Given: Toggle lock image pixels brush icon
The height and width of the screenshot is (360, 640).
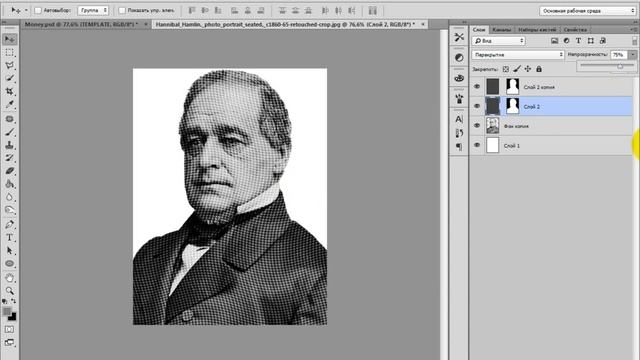Looking at the screenshot, I should [x=517, y=69].
